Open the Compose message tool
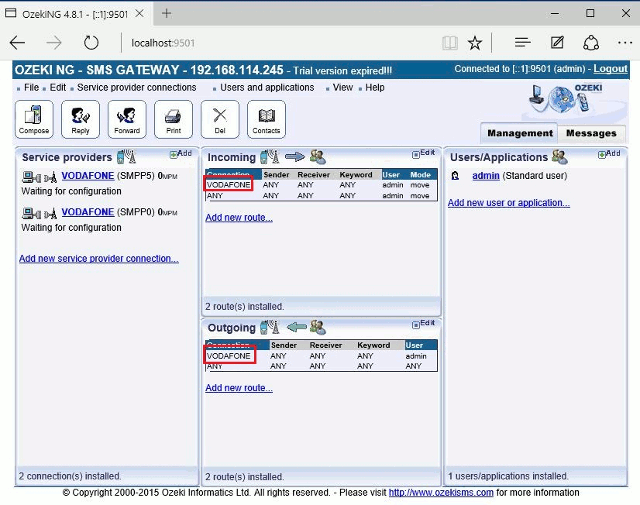The image size is (640, 505). [34, 119]
